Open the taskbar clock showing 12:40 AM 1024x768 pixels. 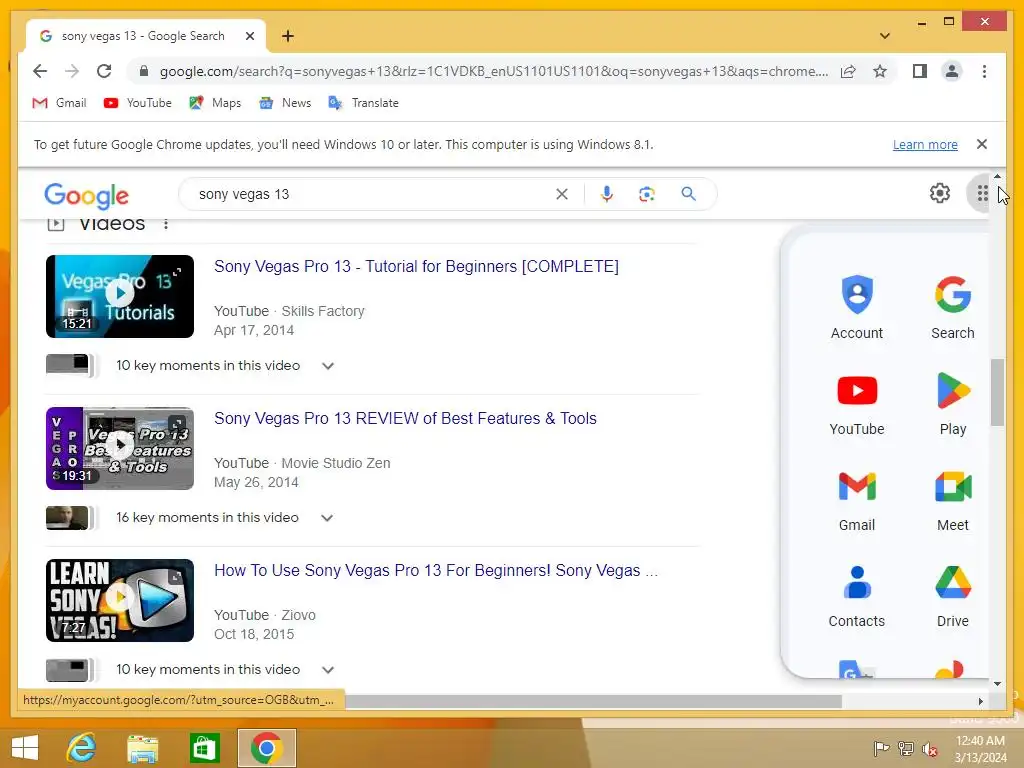(x=980, y=748)
